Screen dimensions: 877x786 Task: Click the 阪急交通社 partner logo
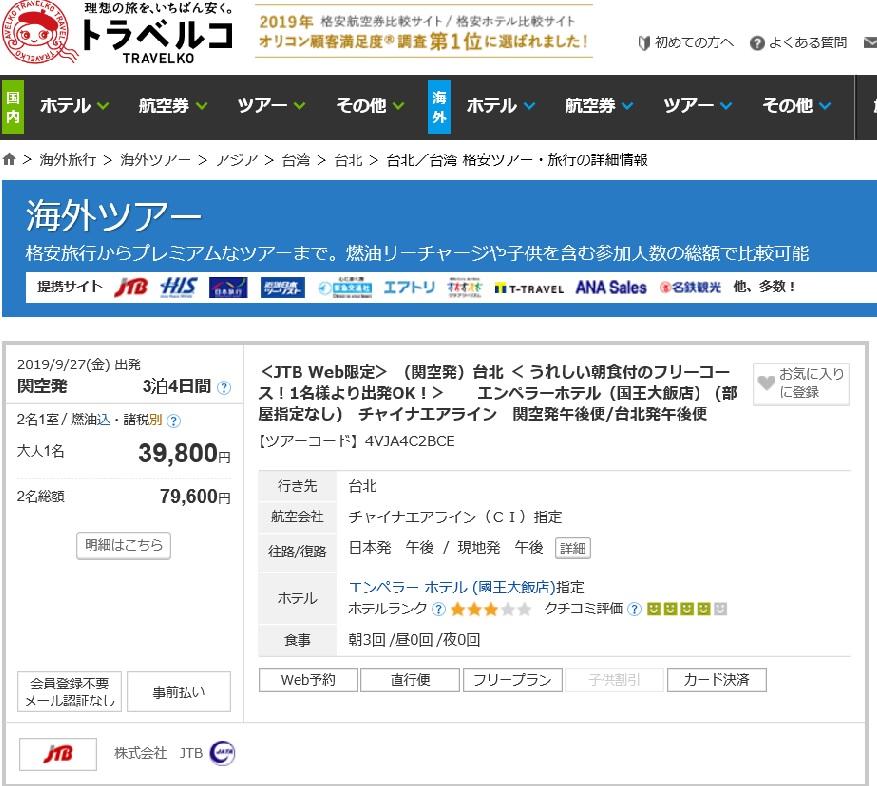[345, 288]
